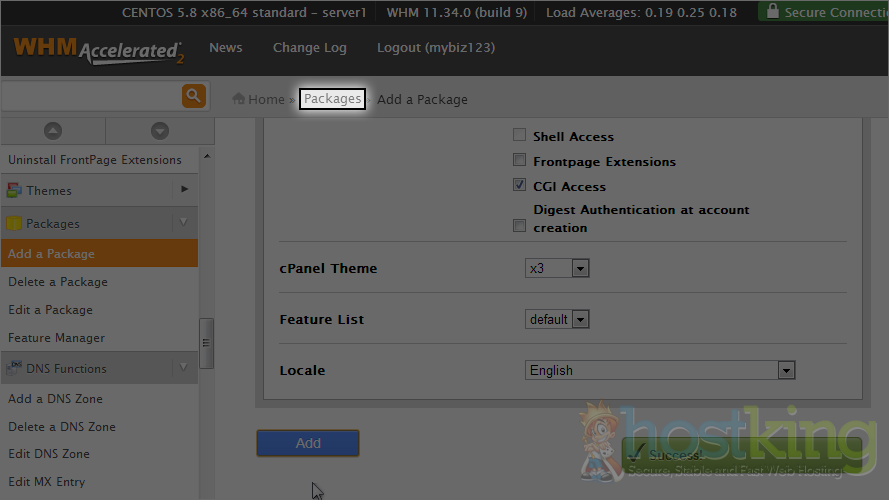Screen dimensions: 889x500
Task: Check the Frontpage Extensions option
Action: point(519,161)
